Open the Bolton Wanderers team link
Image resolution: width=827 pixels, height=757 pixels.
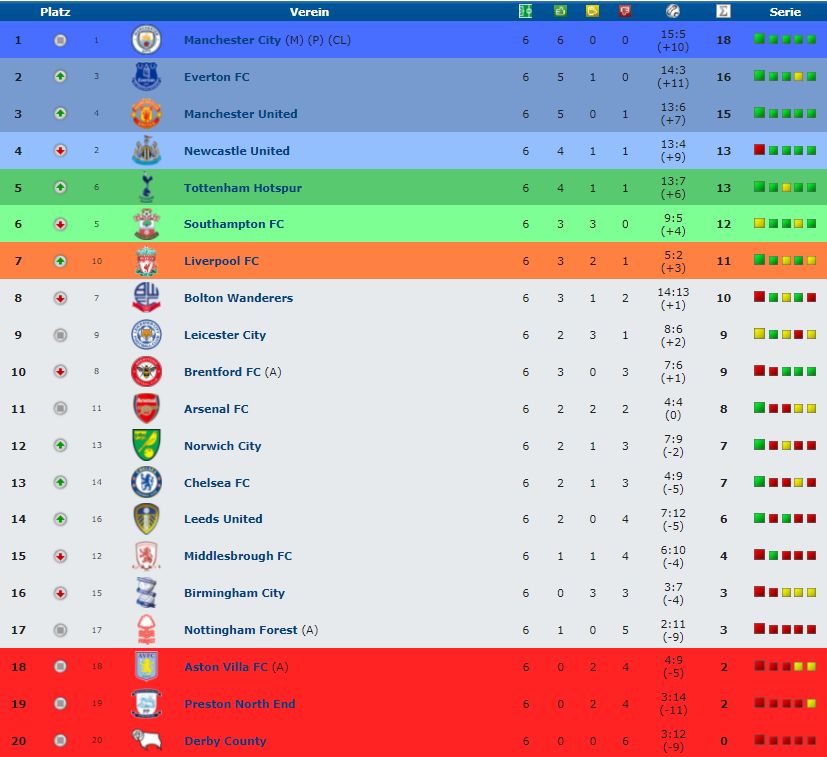tap(238, 298)
